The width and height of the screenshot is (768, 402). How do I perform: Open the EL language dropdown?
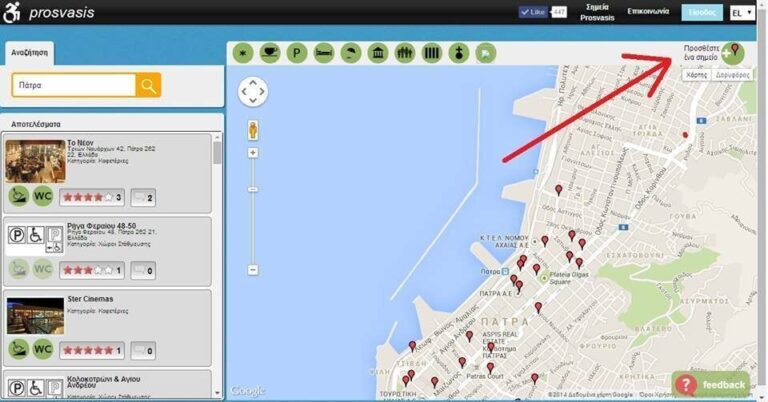click(x=742, y=13)
